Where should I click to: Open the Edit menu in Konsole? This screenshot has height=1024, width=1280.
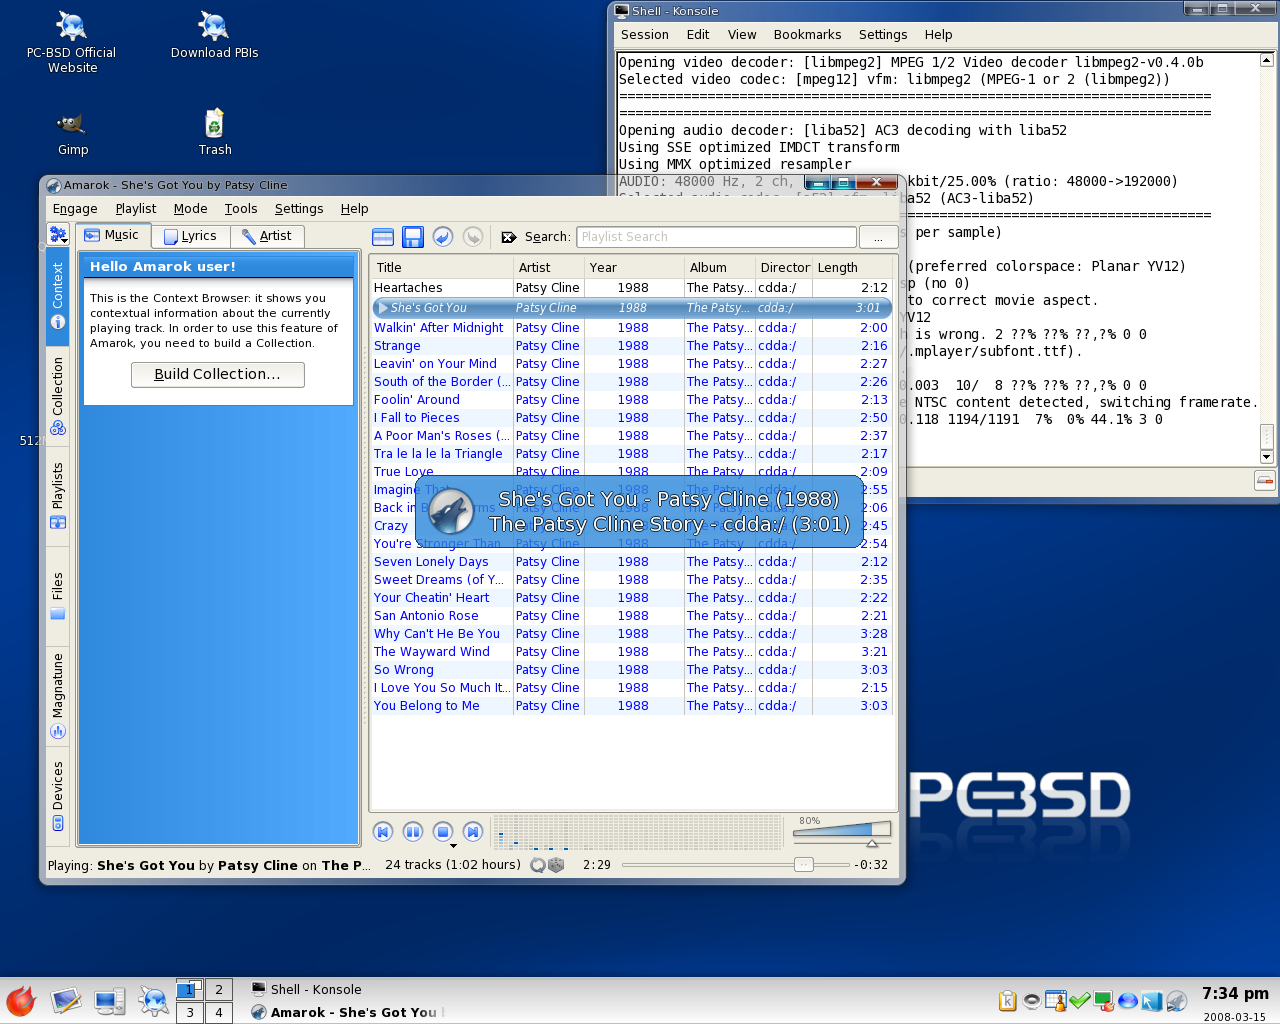click(x=698, y=35)
